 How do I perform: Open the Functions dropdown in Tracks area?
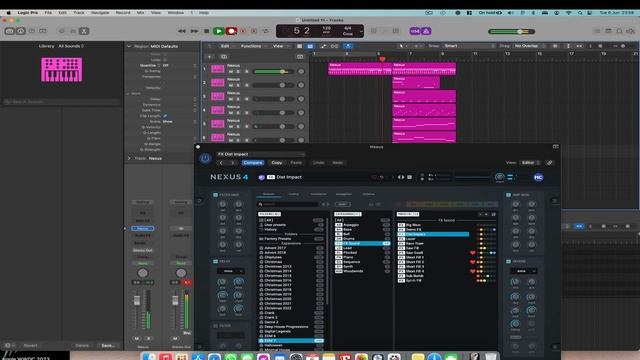(x=253, y=46)
